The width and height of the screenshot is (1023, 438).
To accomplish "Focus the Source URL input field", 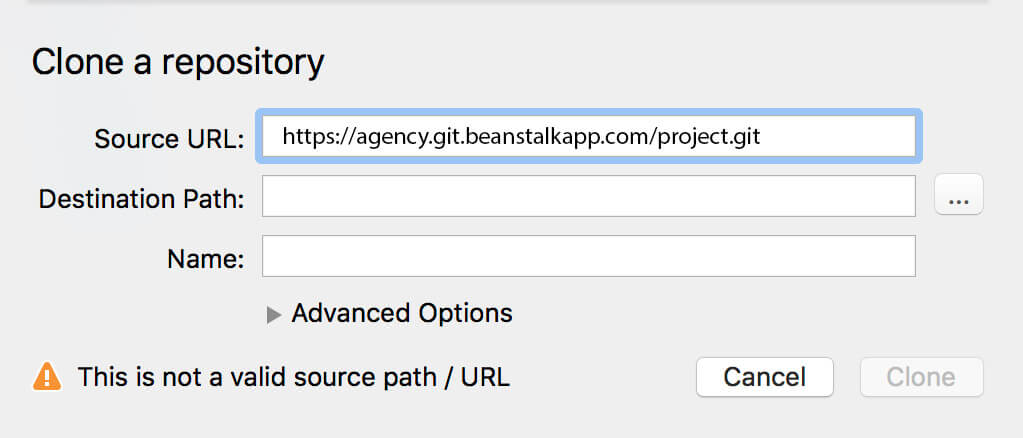I will [588, 136].
